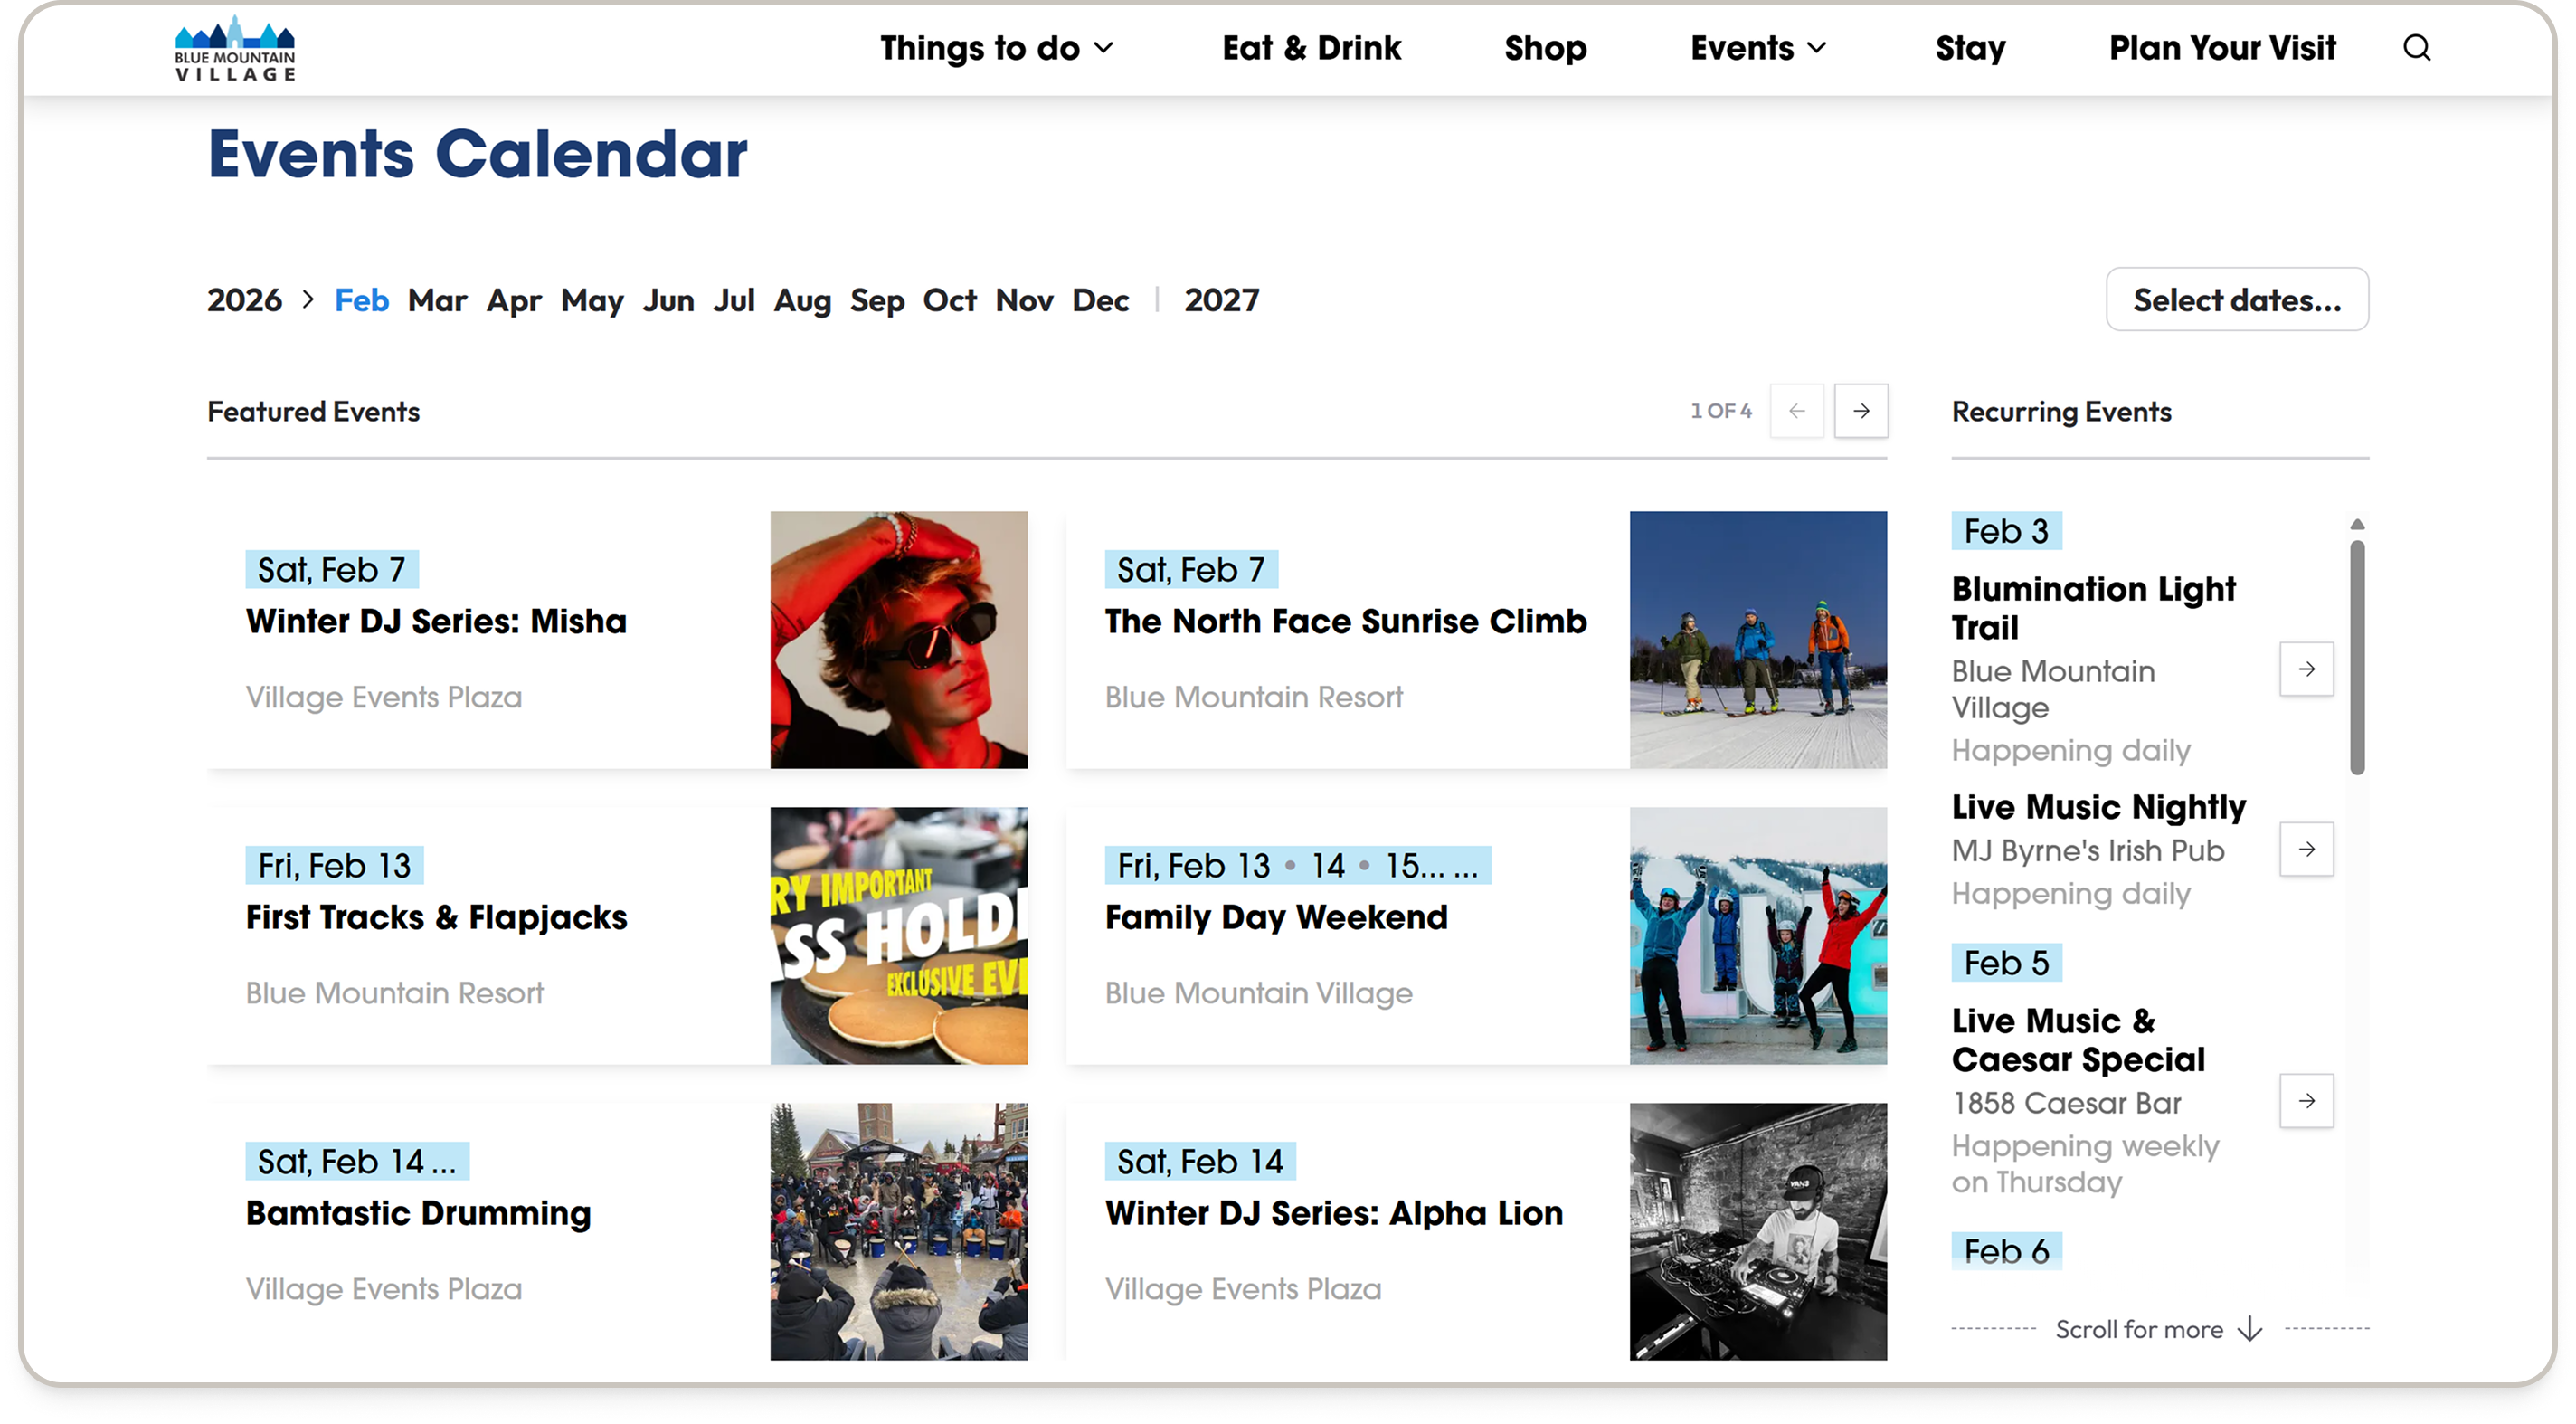Select the Aug month tab

point(802,300)
